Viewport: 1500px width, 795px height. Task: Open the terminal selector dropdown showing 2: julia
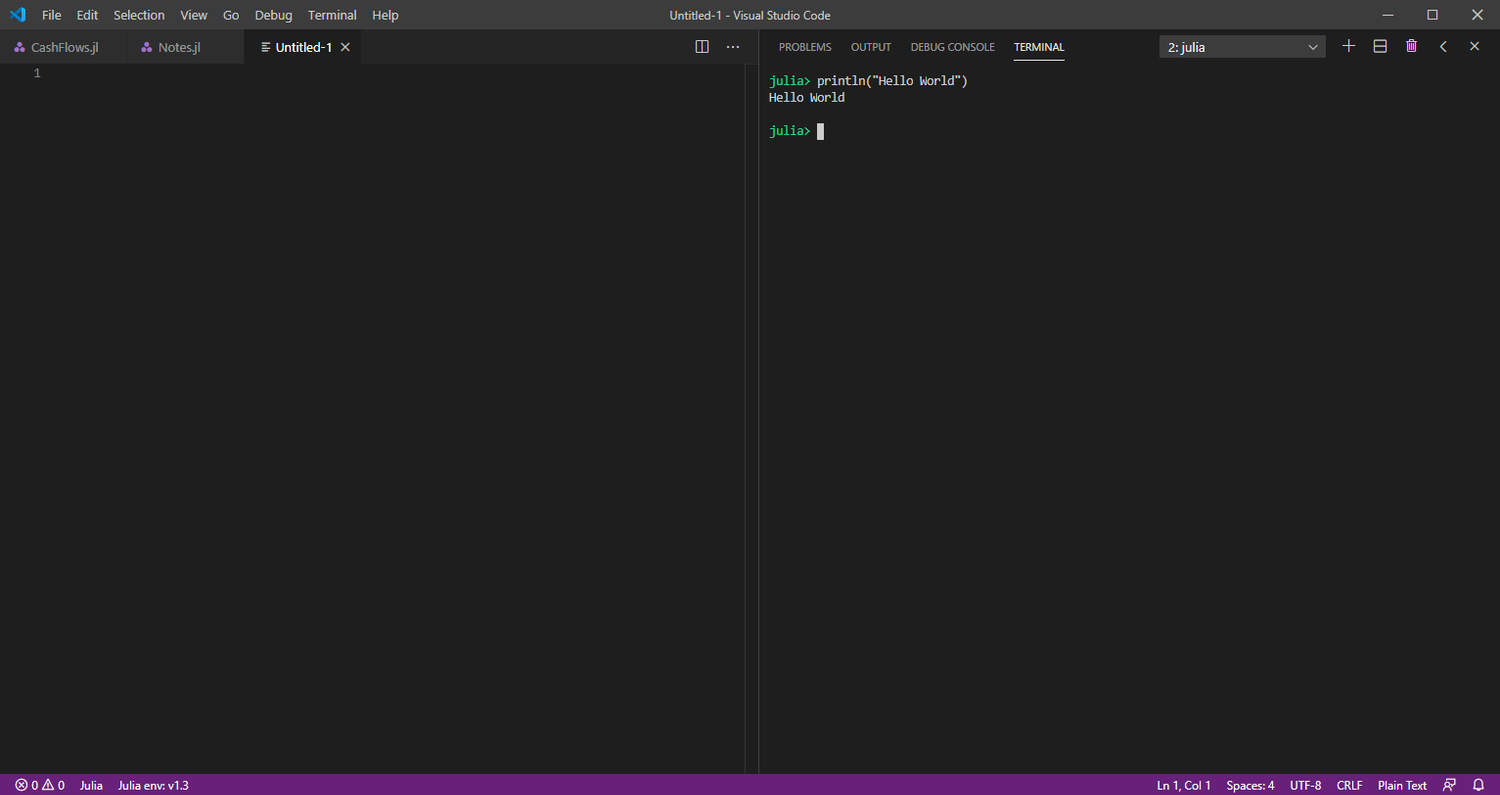tap(1243, 47)
